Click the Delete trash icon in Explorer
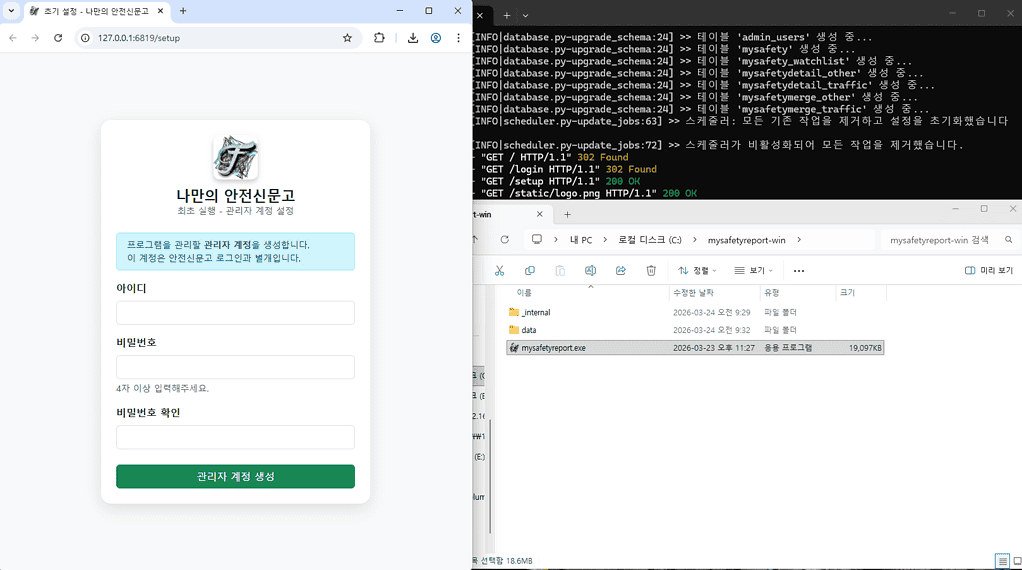This screenshot has height=570, width=1022. [x=651, y=271]
